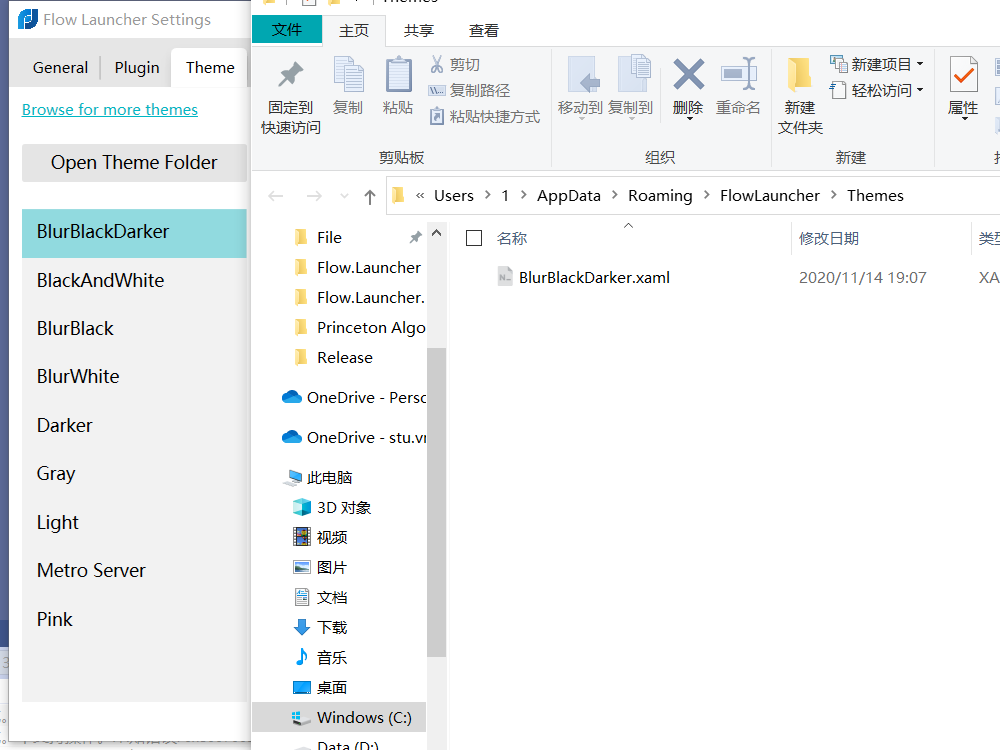Open OneDrive - Personal in navigation pane
The image size is (1000, 750).
pos(354,397)
